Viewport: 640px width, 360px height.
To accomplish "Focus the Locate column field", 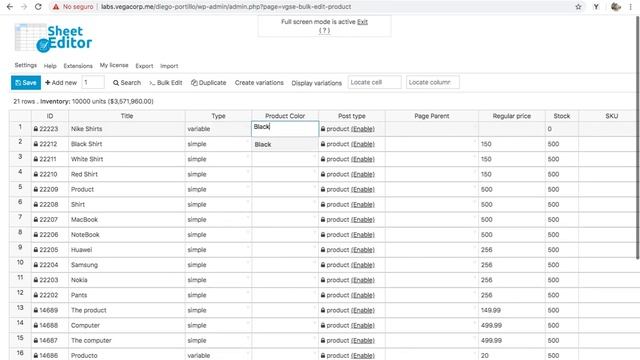I will coord(433,82).
